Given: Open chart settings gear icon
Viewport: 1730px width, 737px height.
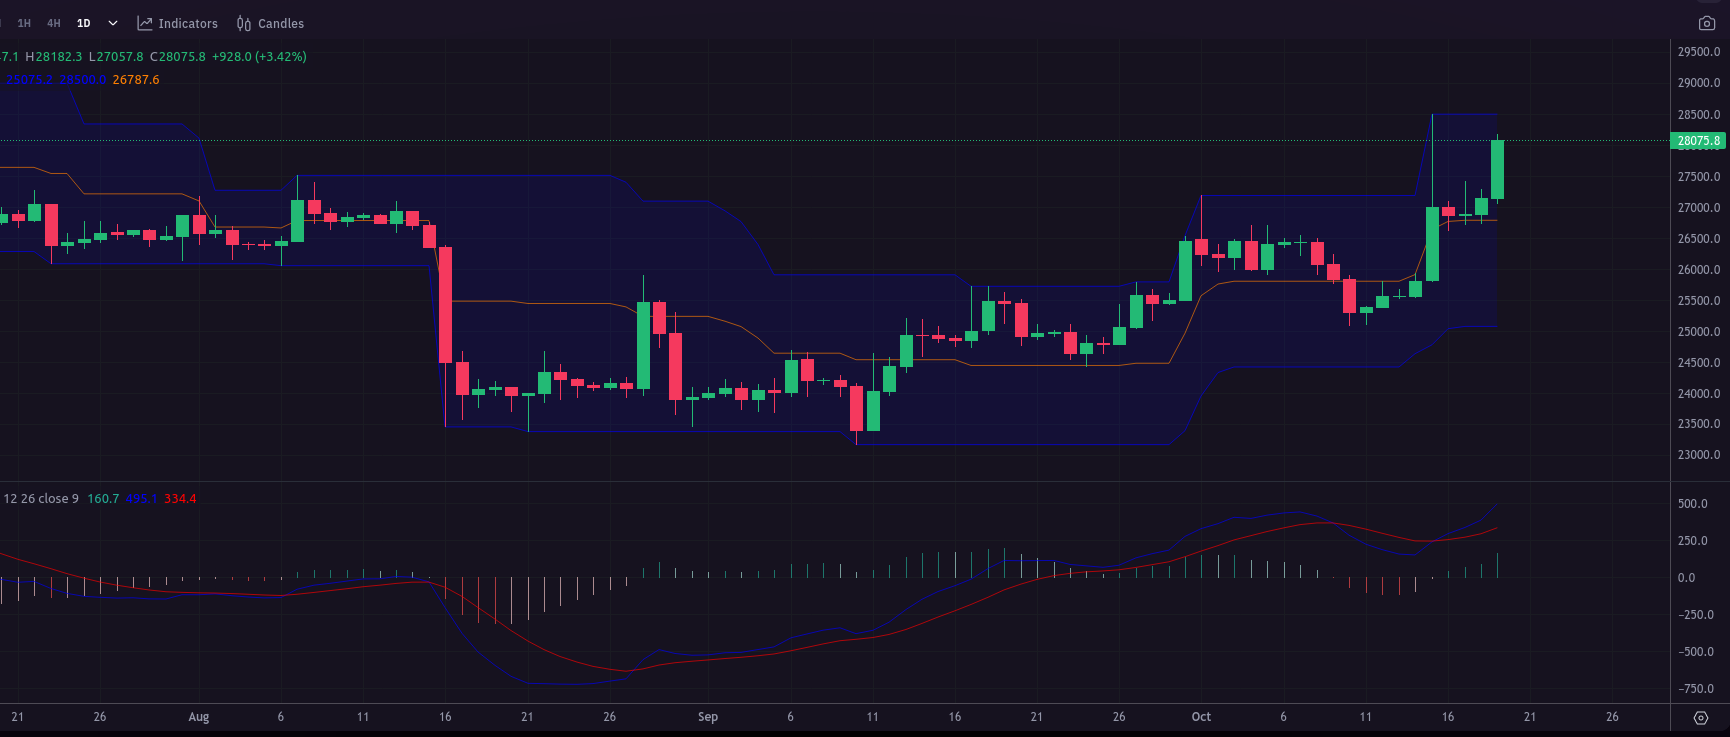Looking at the screenshot, I should coord(1701,718).
